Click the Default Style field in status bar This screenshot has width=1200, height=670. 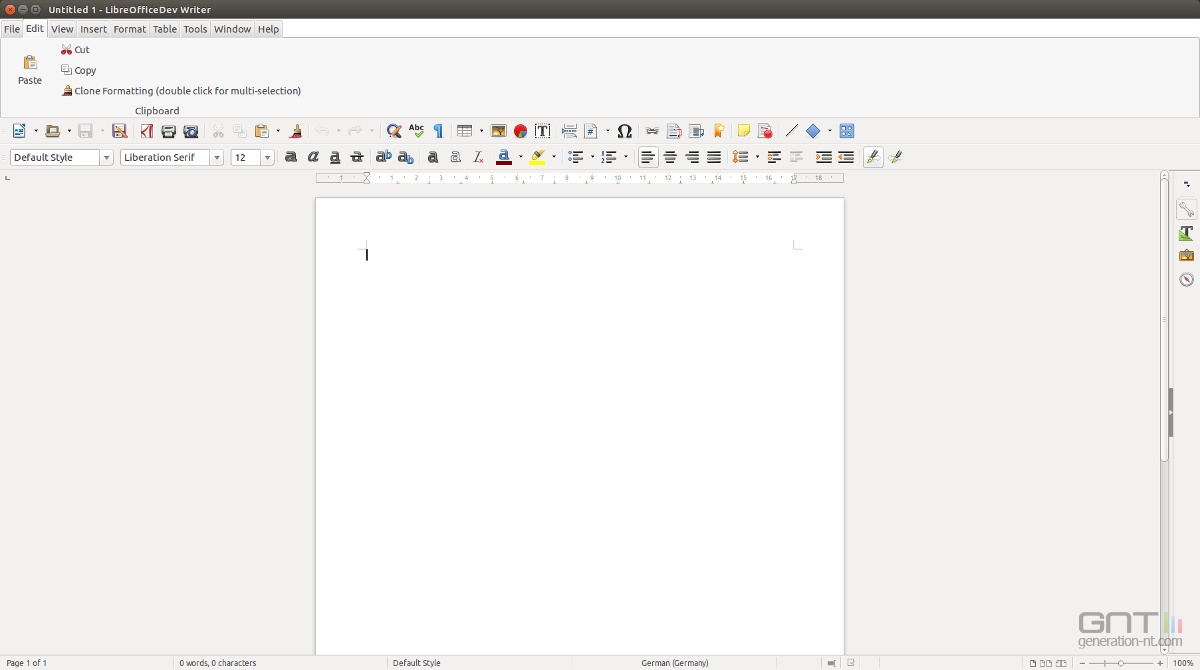(x=417, y=663)
